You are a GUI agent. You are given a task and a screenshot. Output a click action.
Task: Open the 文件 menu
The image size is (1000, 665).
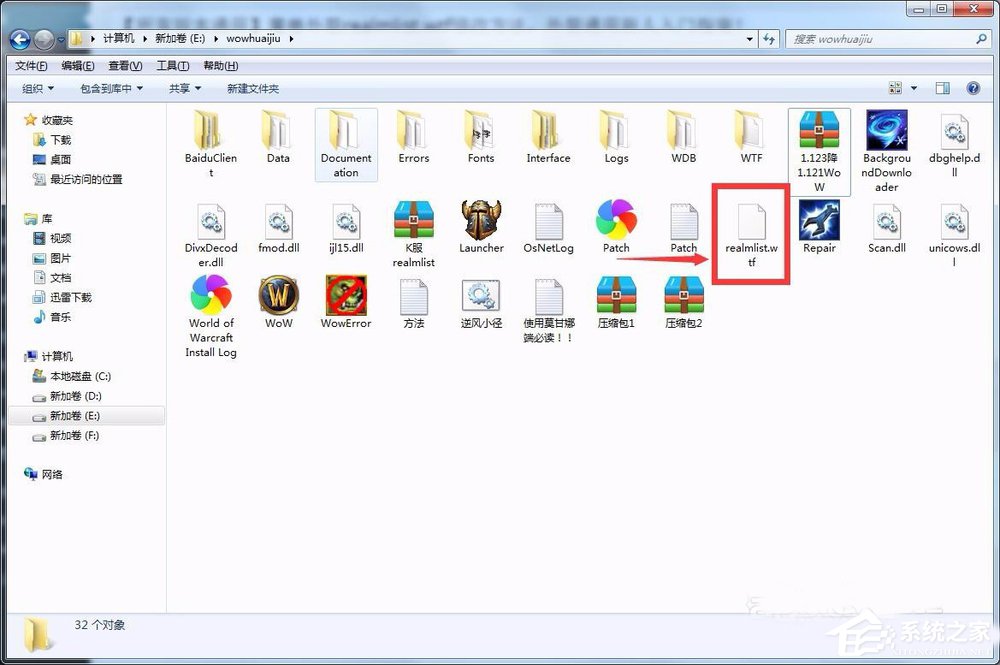coord(30,65)
